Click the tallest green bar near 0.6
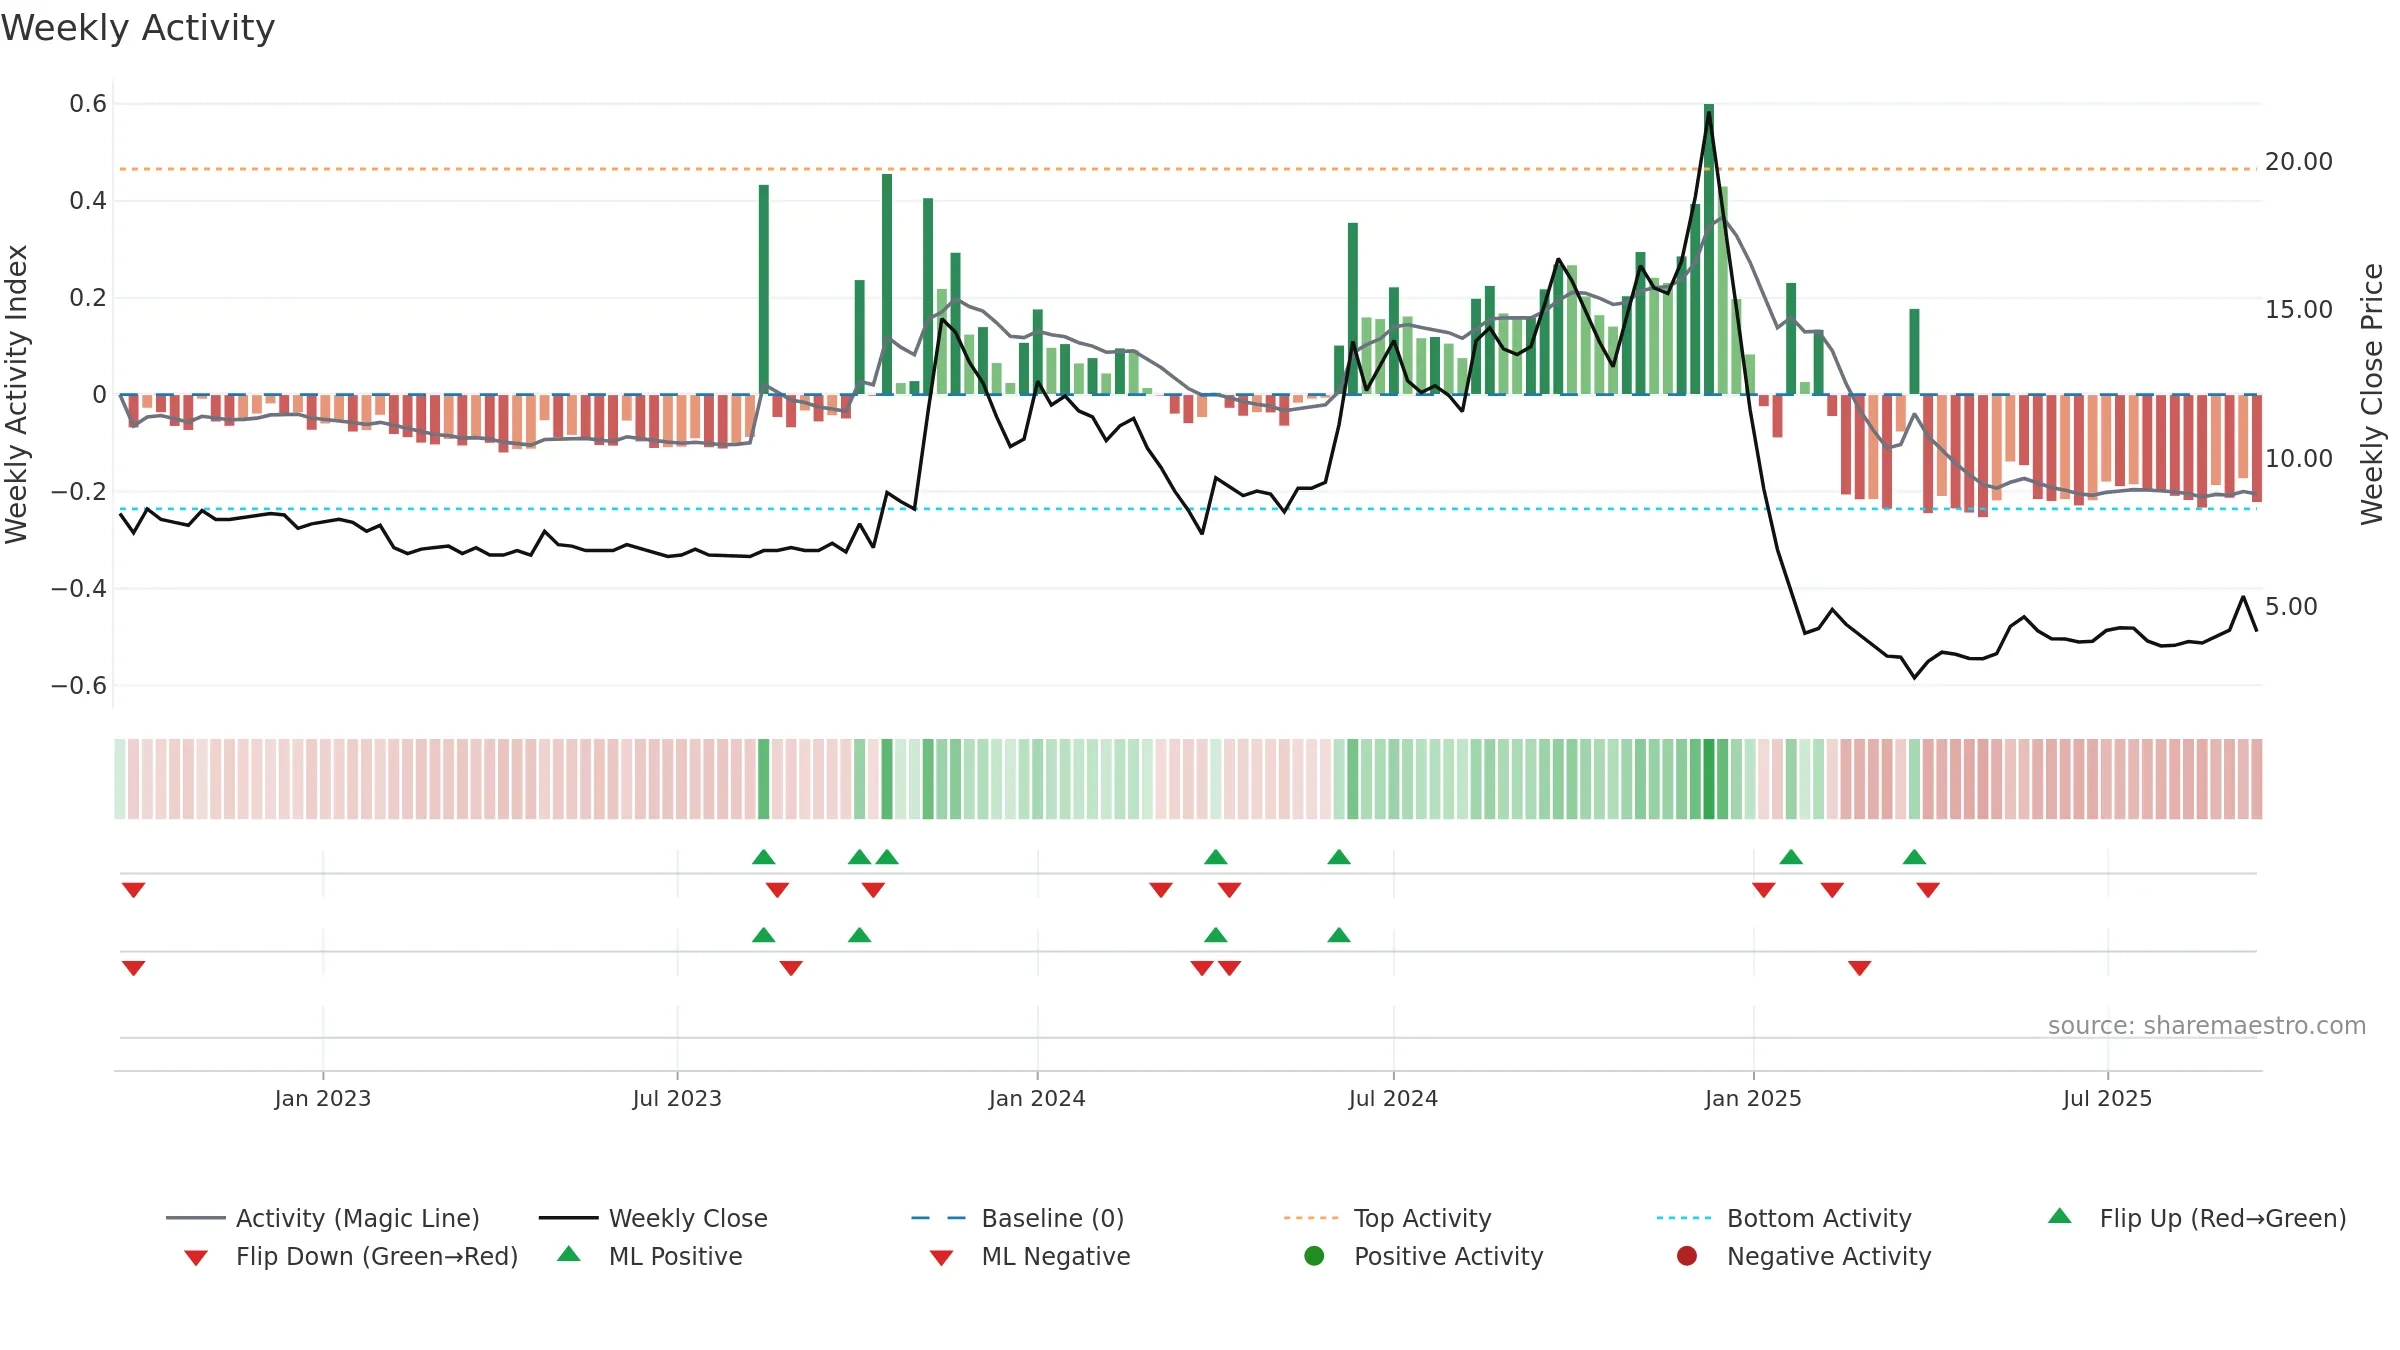This screenshot has width=2400, height=1350. pyautogui.click(x=1709, y=249)
